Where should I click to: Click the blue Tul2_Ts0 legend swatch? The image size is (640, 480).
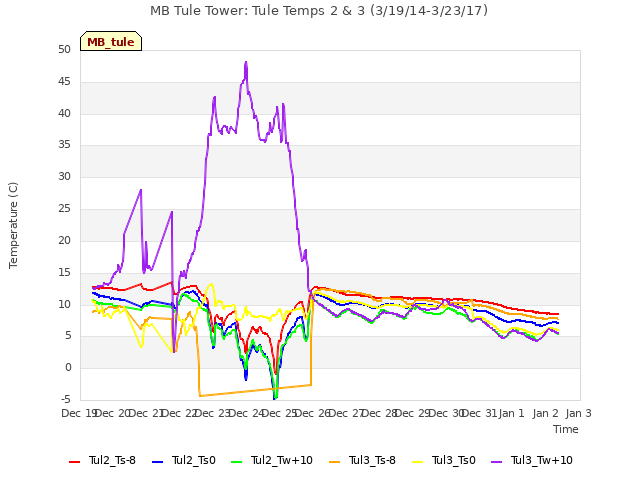pos(158,462)
